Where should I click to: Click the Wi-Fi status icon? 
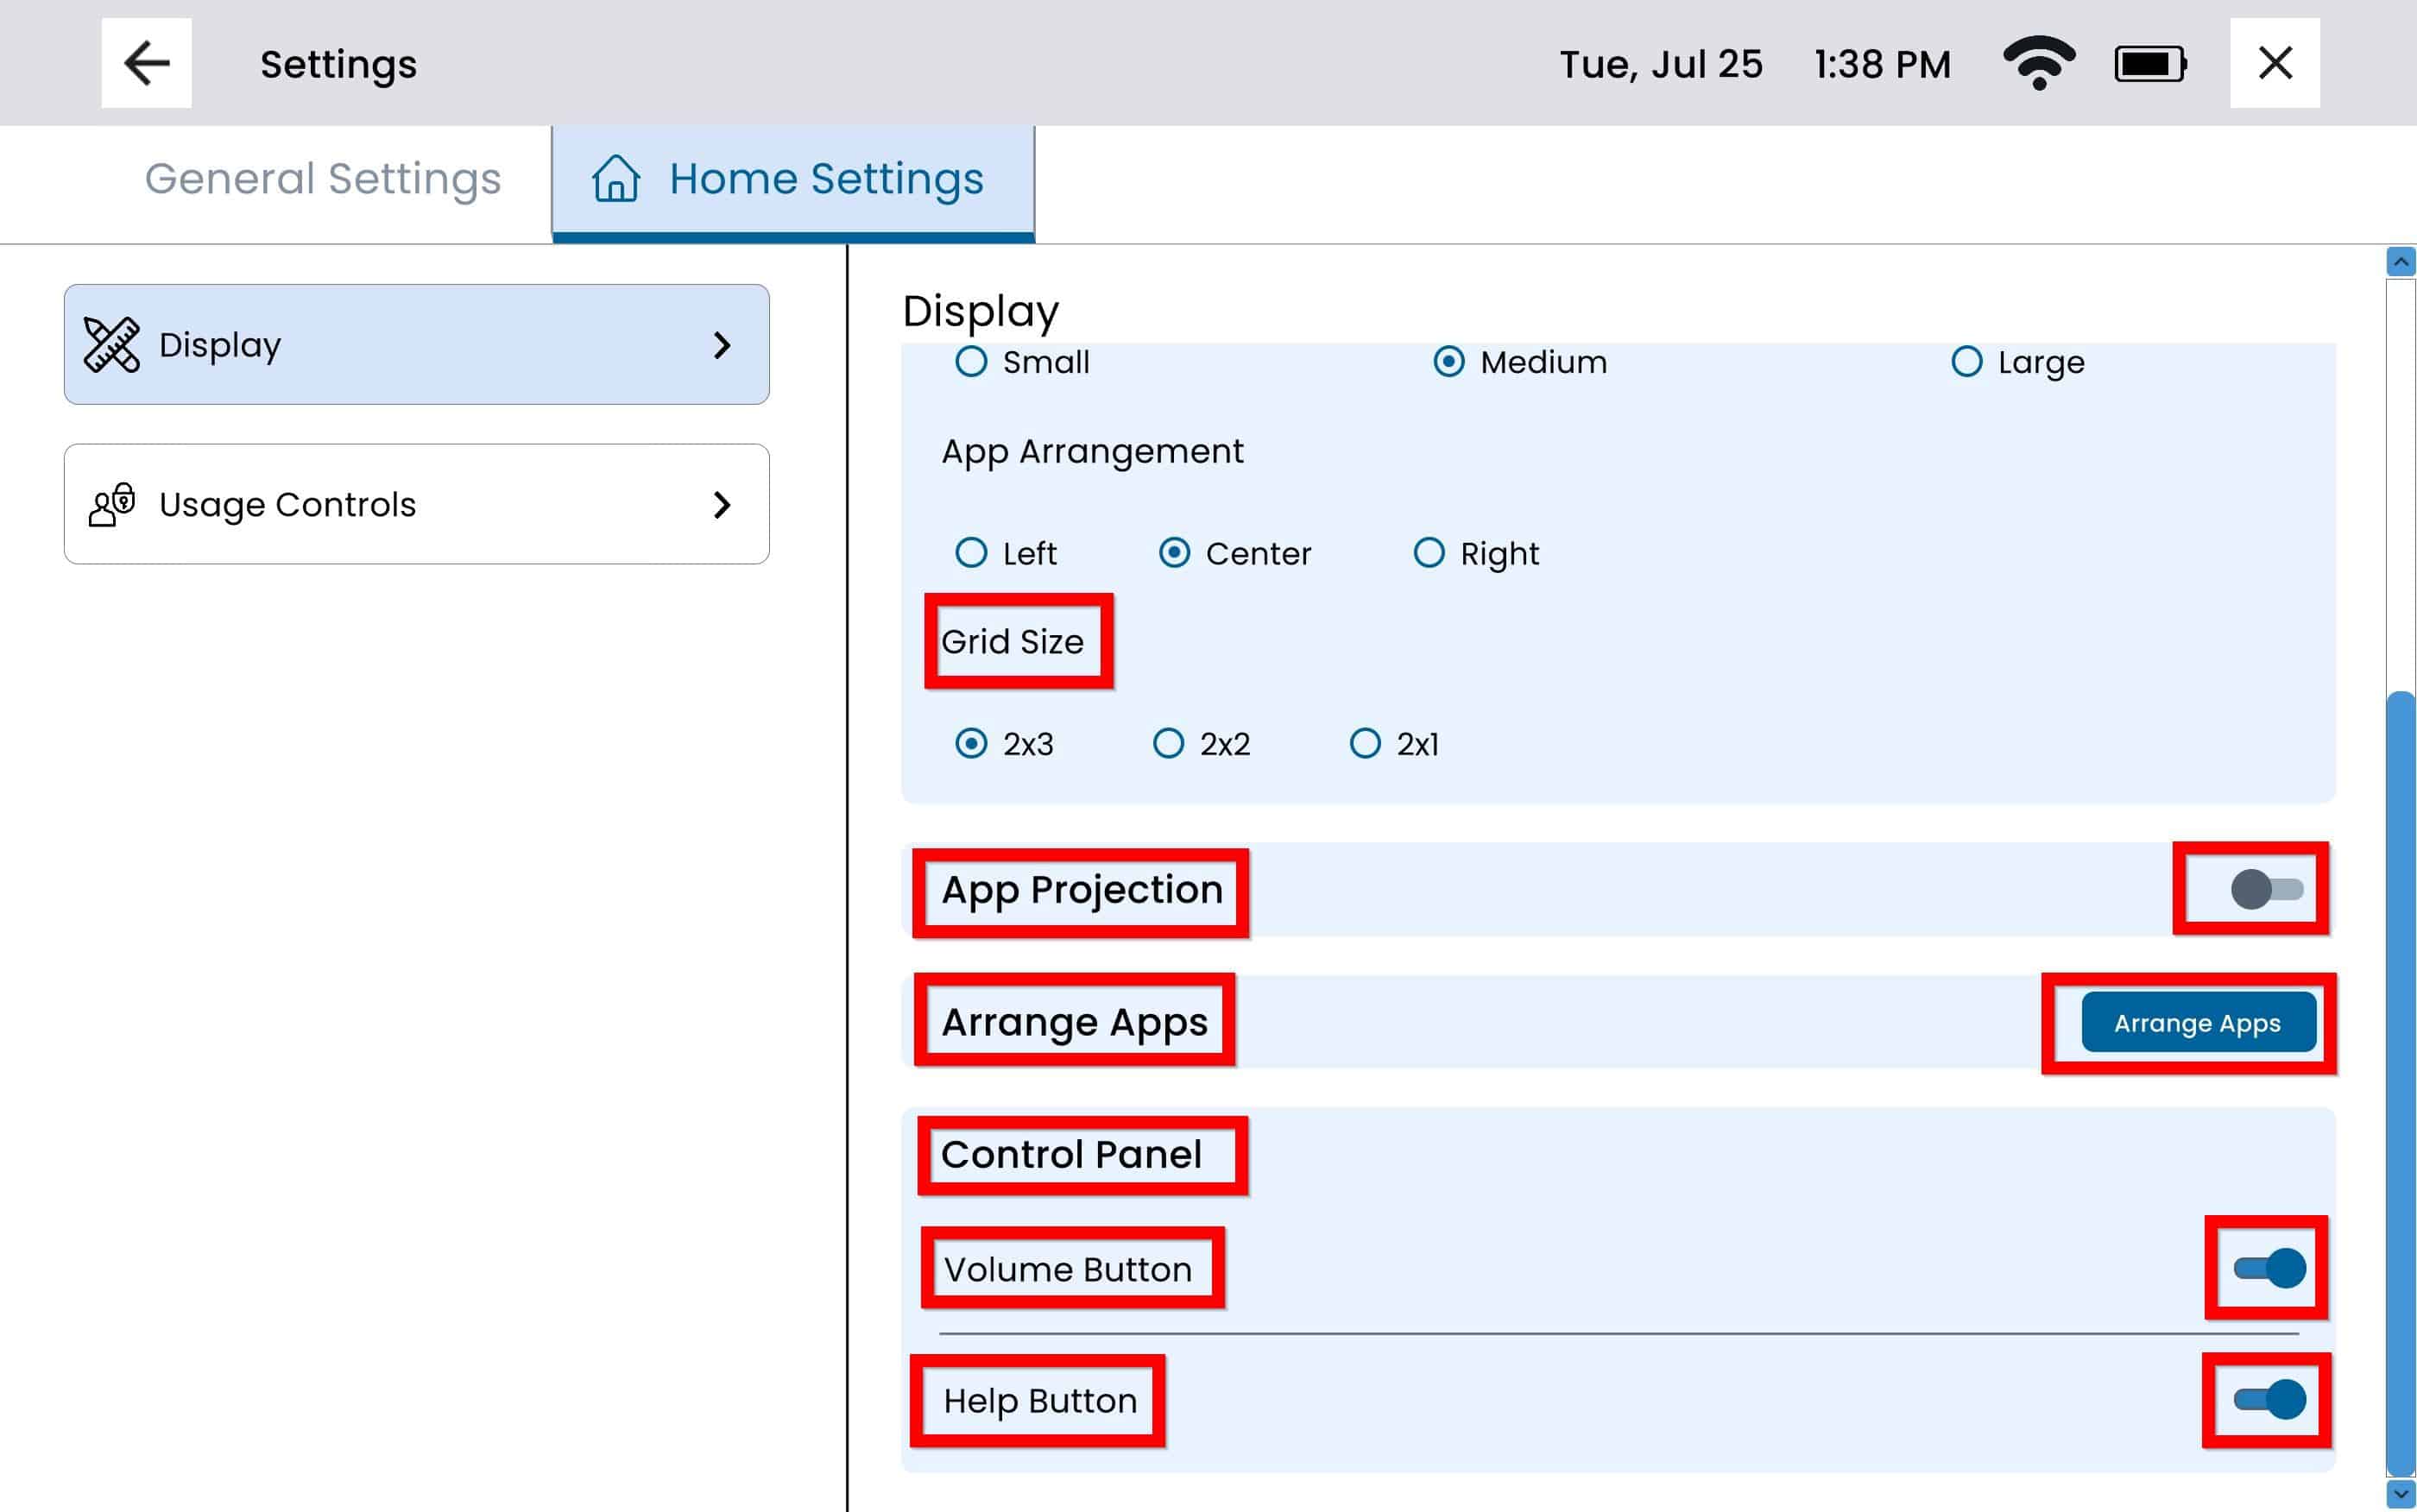pyautogui.click(x=2039, y=63)
